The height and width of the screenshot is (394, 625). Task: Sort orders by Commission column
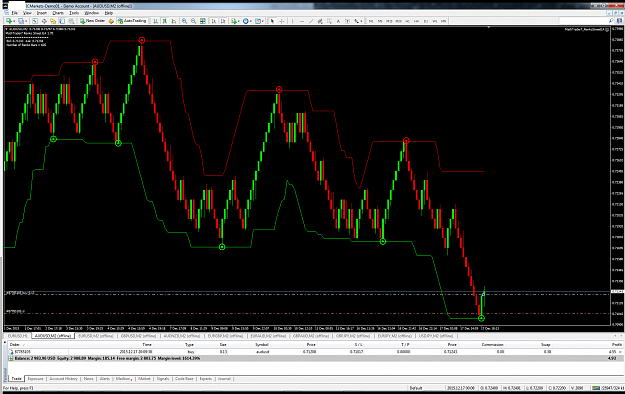click(492, 345)
